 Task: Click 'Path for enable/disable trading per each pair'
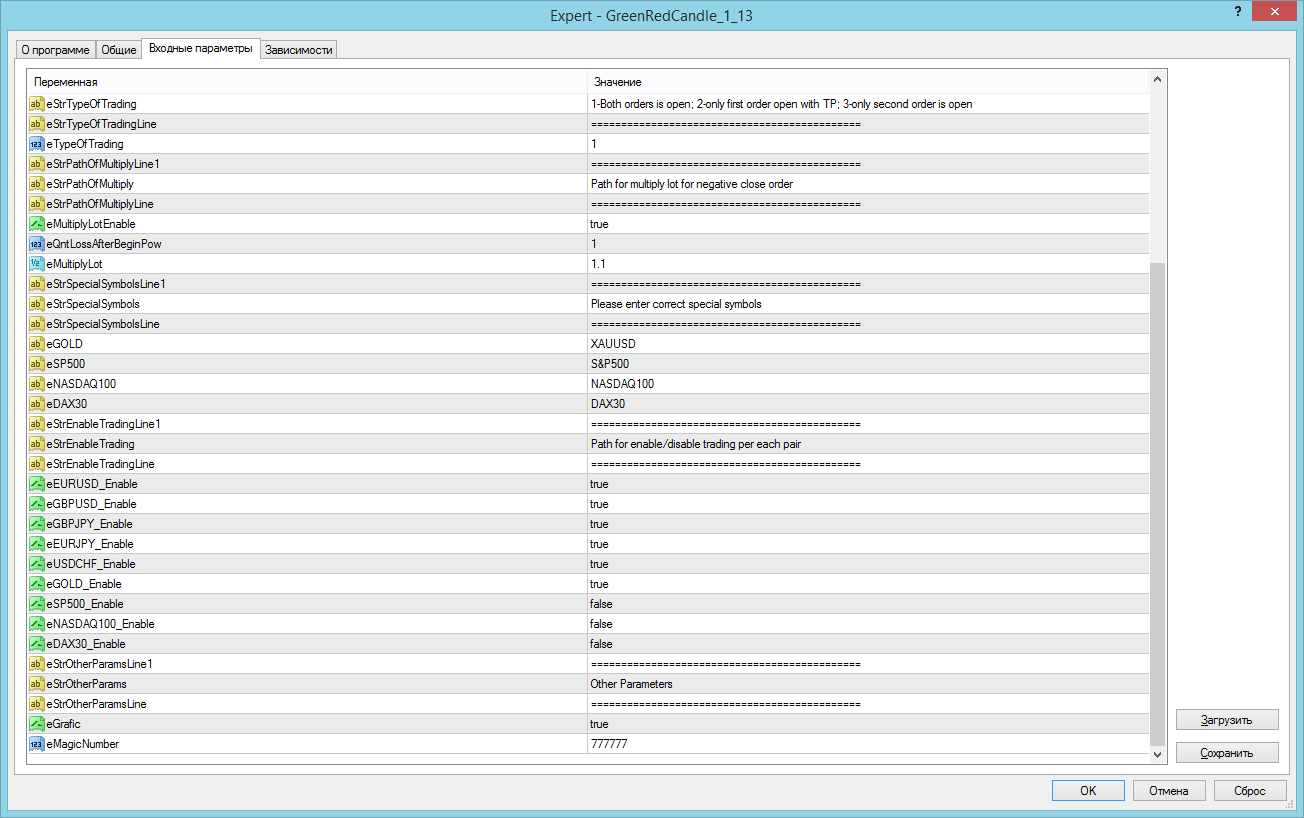coord(696,444)
